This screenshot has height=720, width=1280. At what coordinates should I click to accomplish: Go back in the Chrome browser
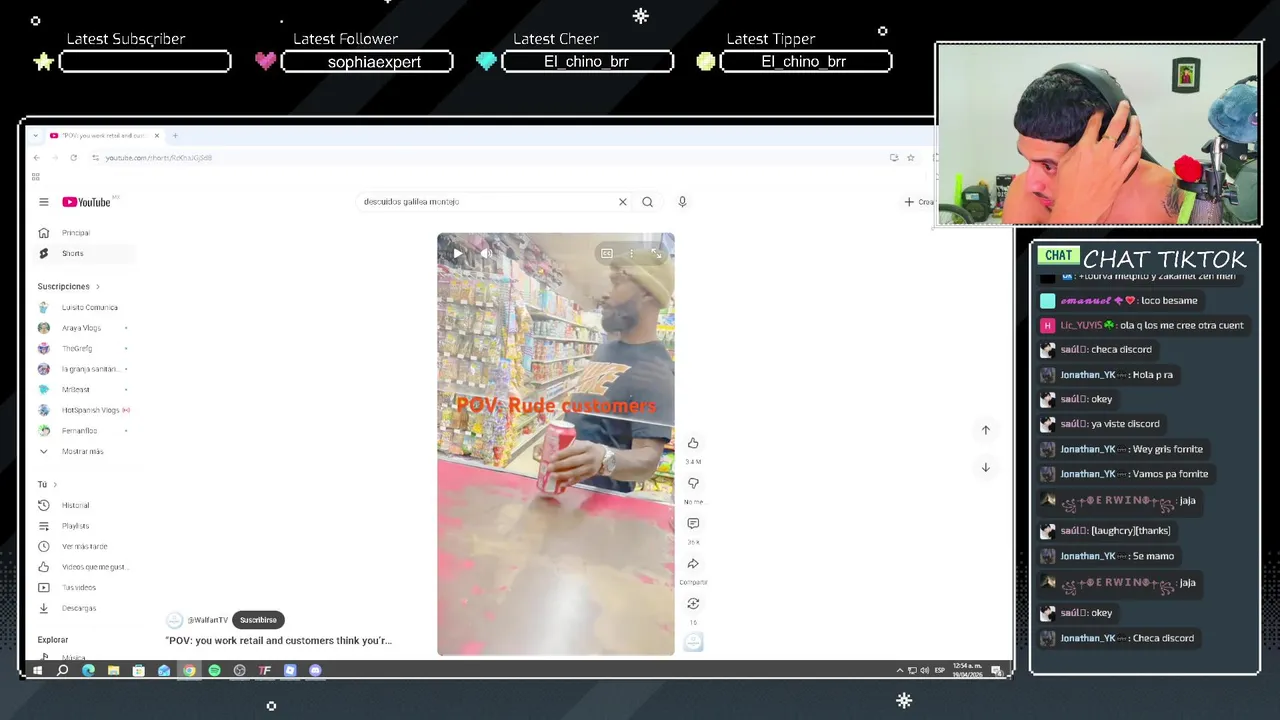[36, 158]
